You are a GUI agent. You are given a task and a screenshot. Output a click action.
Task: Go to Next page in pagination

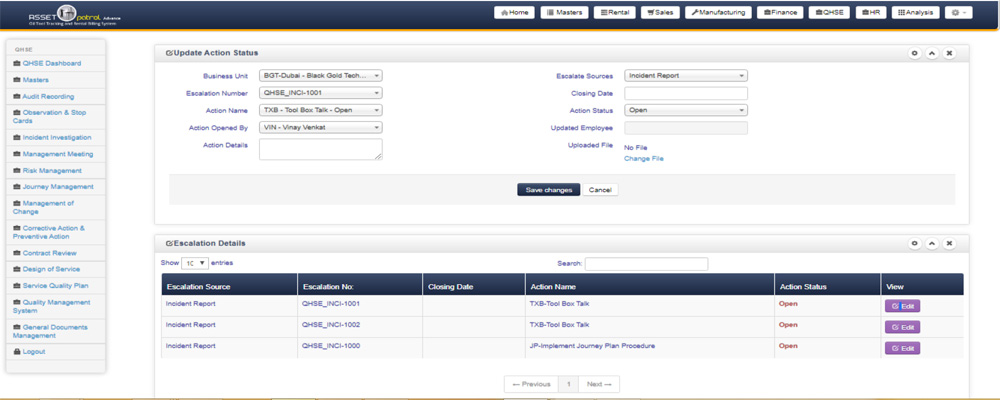pos(599,384)
